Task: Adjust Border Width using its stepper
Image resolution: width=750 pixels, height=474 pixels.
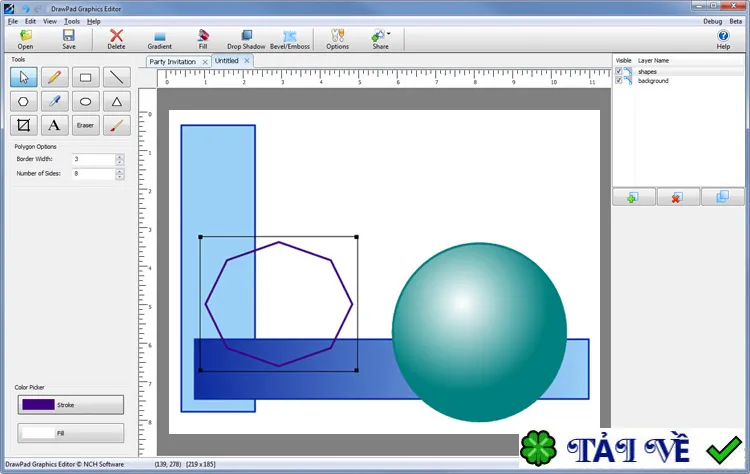Action: 120,159
